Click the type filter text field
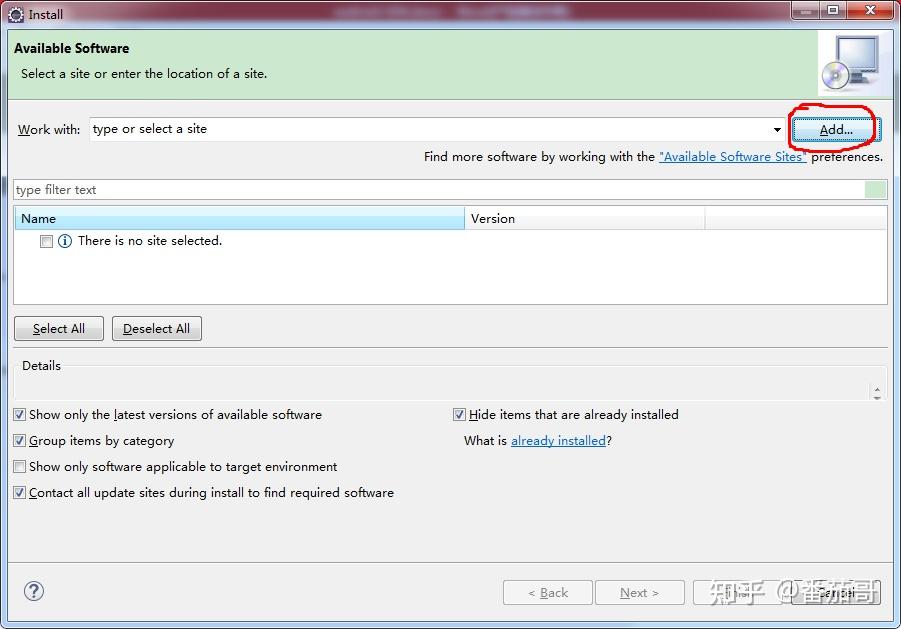This screenshot has width=901, height=629. click(x=439, y=190)
